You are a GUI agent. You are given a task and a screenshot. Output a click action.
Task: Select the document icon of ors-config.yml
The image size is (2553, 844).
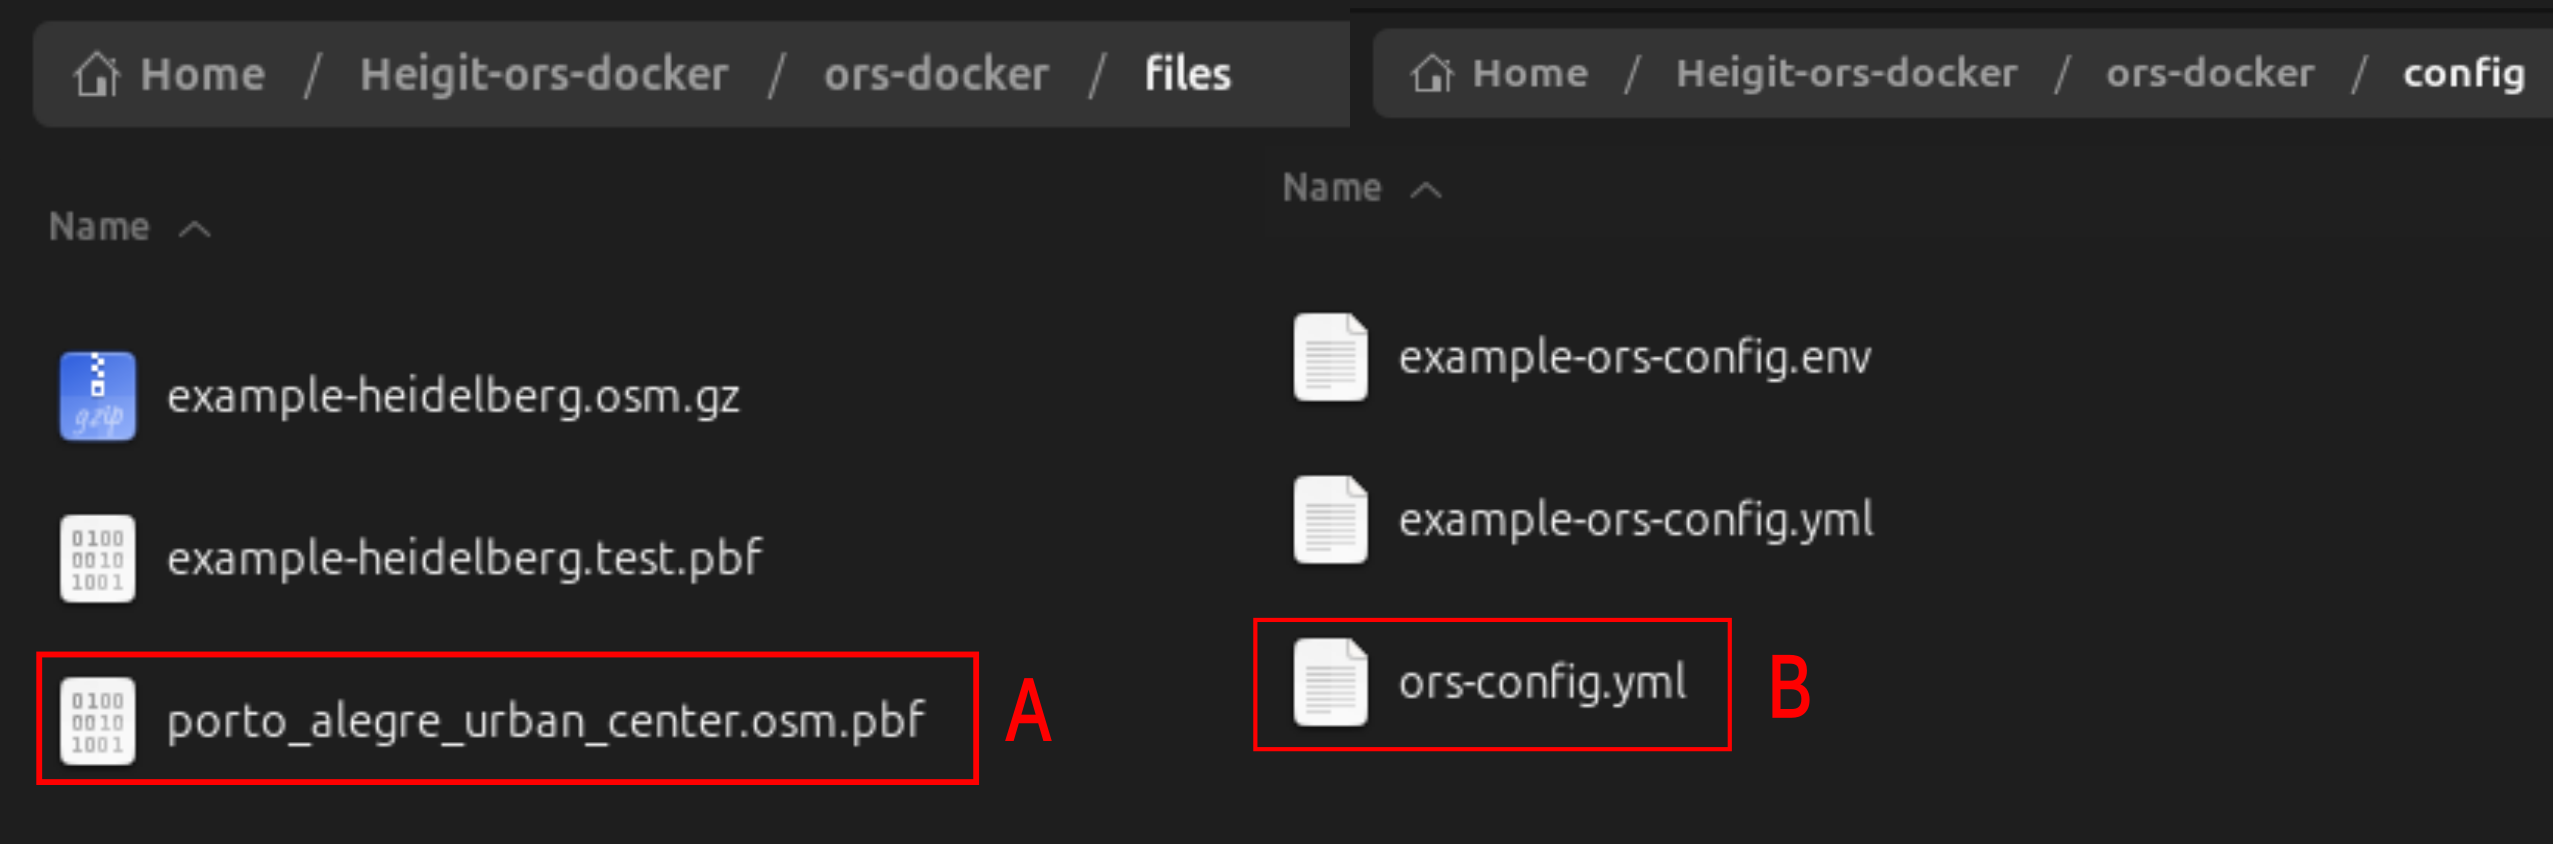coord(1330,682)
